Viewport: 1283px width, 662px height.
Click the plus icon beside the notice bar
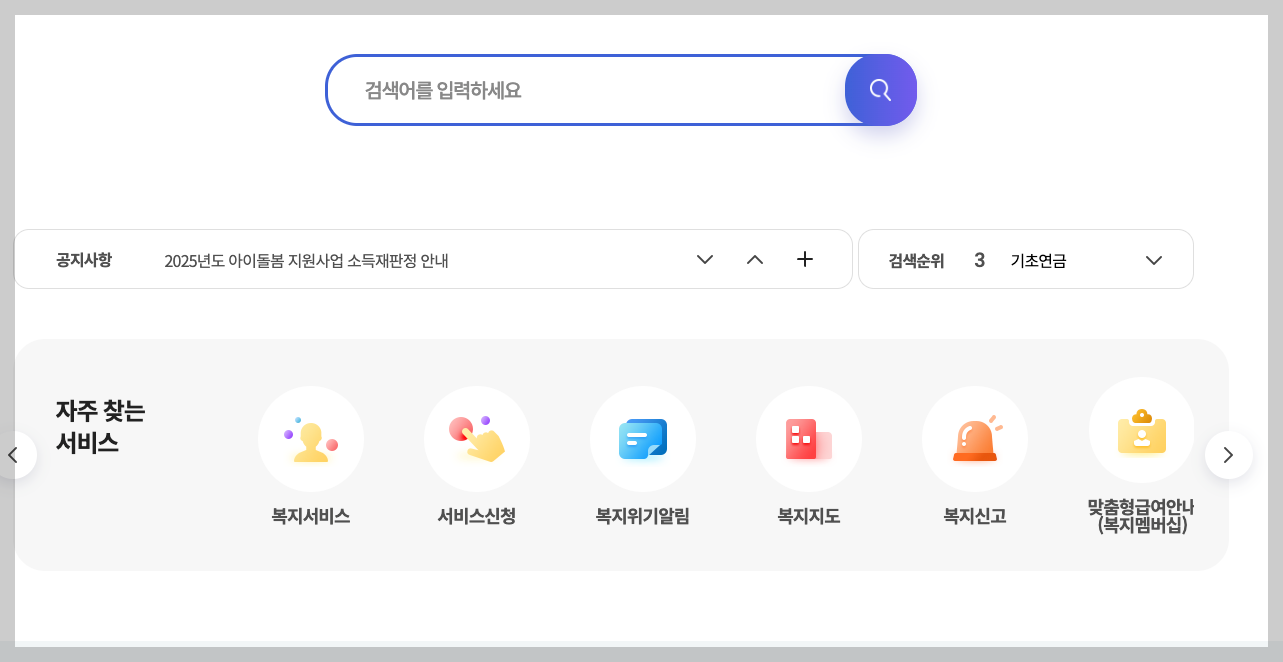804,259
